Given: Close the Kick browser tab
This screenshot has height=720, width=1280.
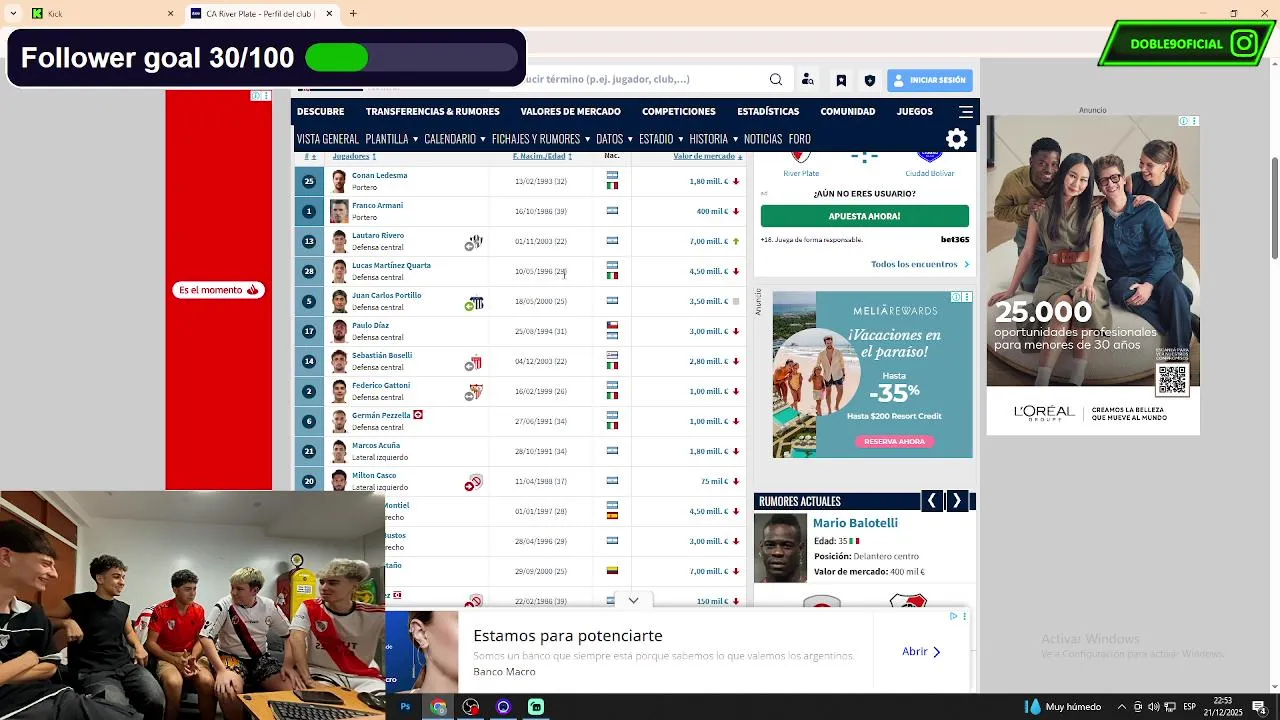Looking at the screenshot, I should (170, 14).
